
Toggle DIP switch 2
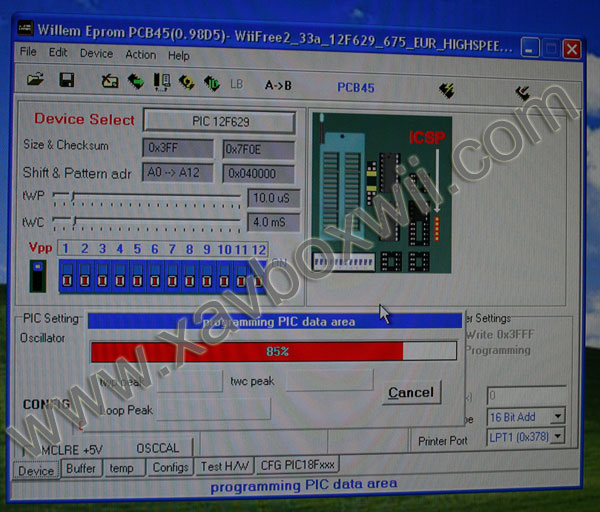pos(85,277)
